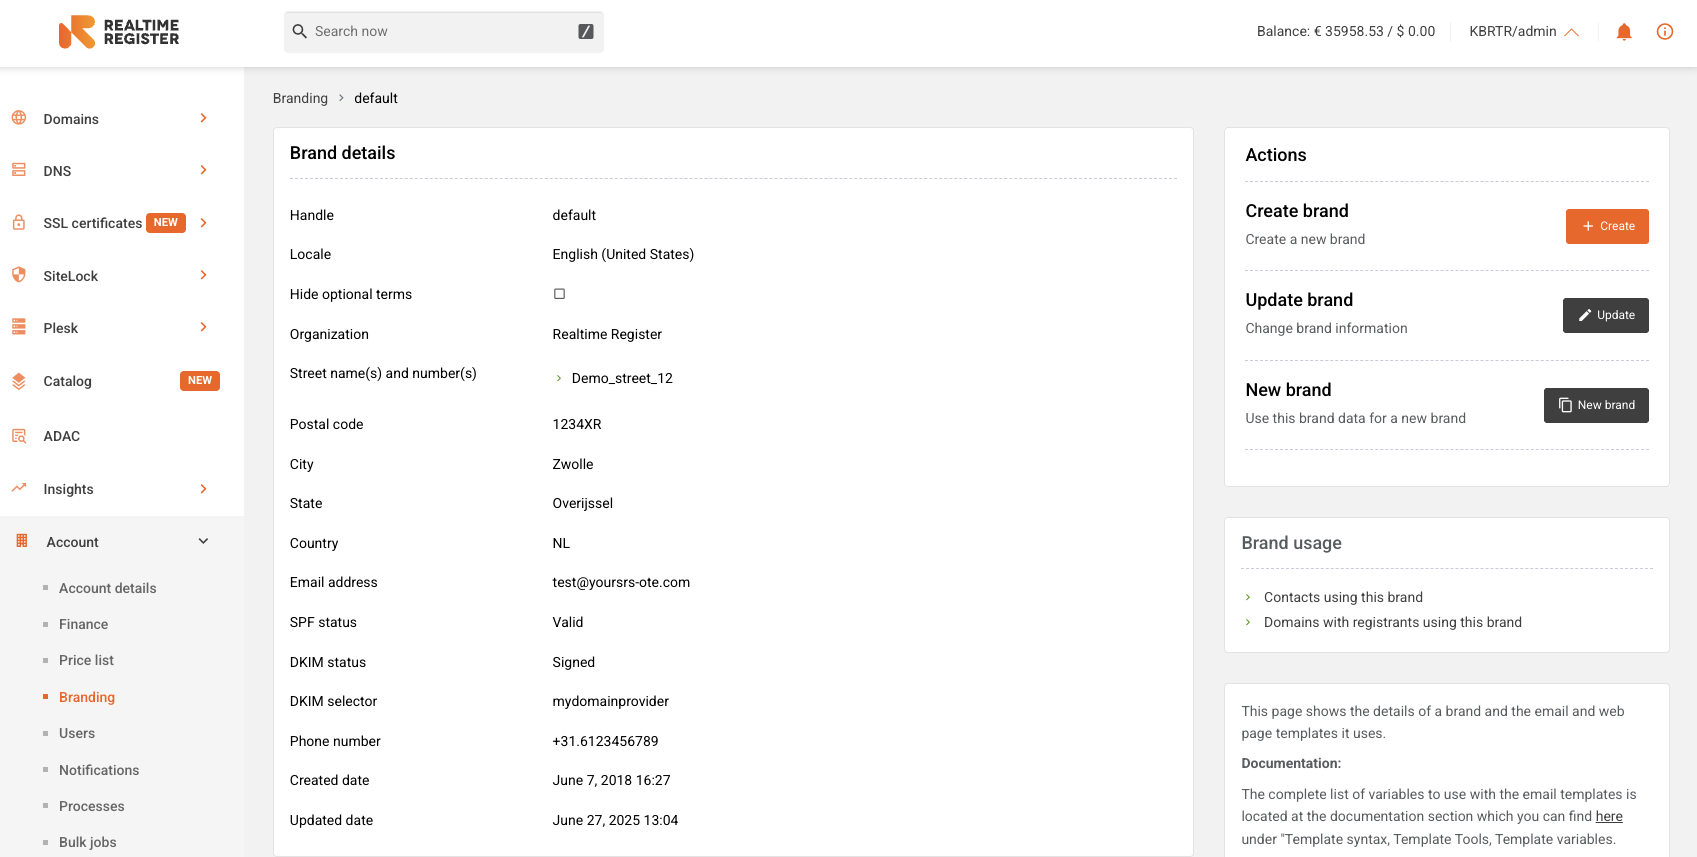The width and height of the screenshot is (1697, 857).
Task: Click the Insights trend line icon
Action: [19, 488]
